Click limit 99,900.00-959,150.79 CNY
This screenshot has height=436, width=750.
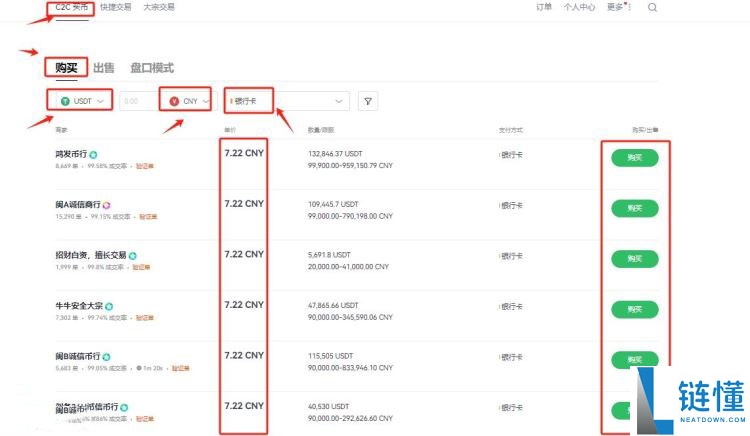[350, 165]
